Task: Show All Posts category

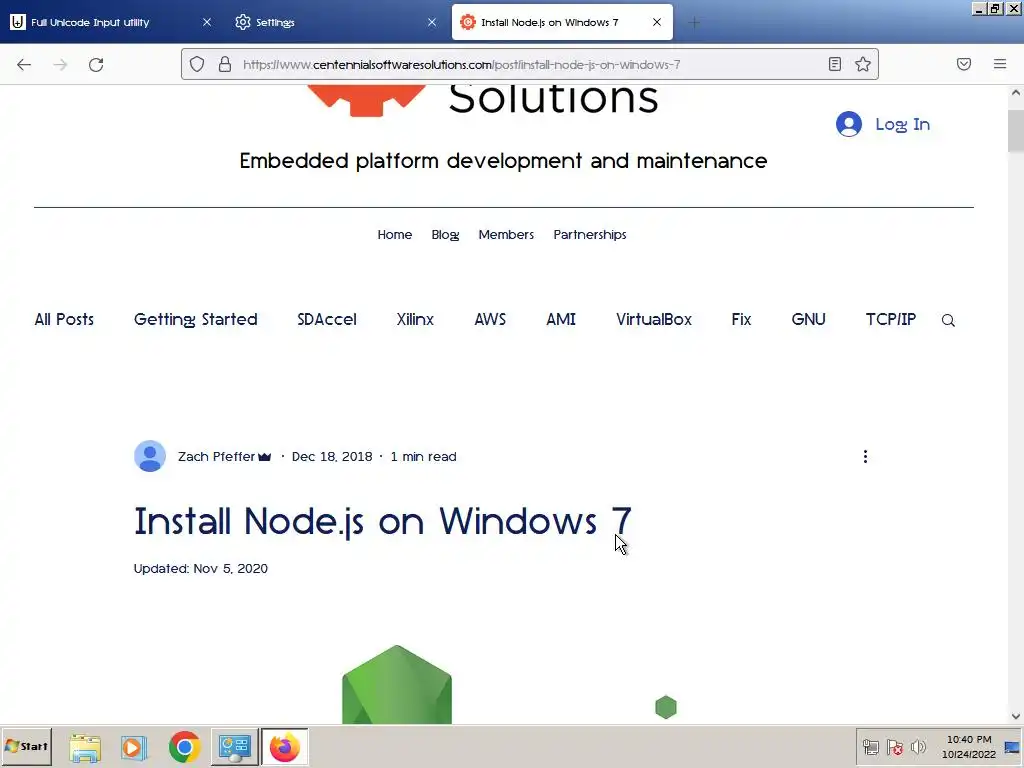Action: (64, 319)
